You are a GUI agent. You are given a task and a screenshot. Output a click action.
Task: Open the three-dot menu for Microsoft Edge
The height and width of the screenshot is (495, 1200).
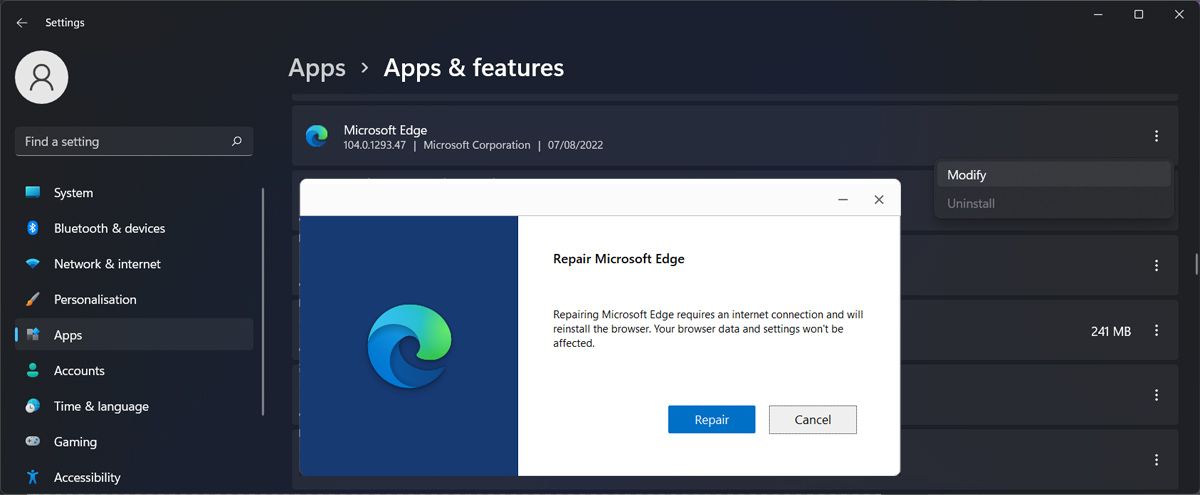1156,136
